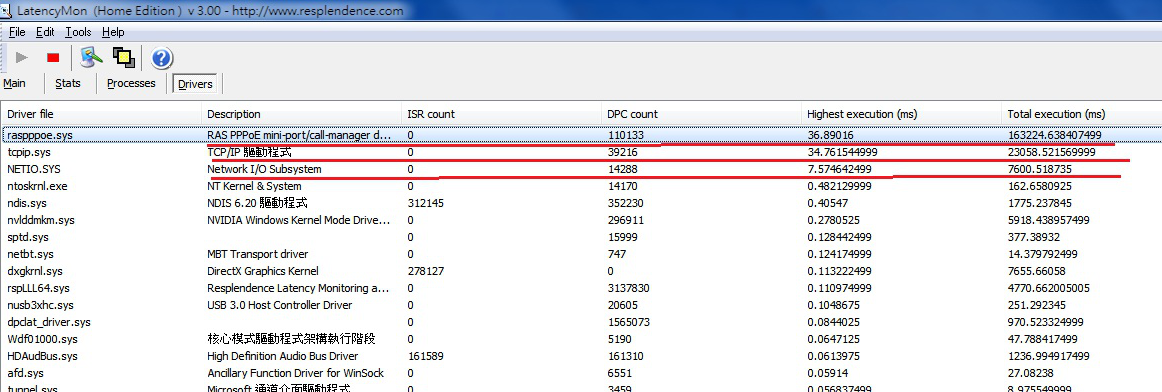Switch to the Main tab

[x=14, y=83]
